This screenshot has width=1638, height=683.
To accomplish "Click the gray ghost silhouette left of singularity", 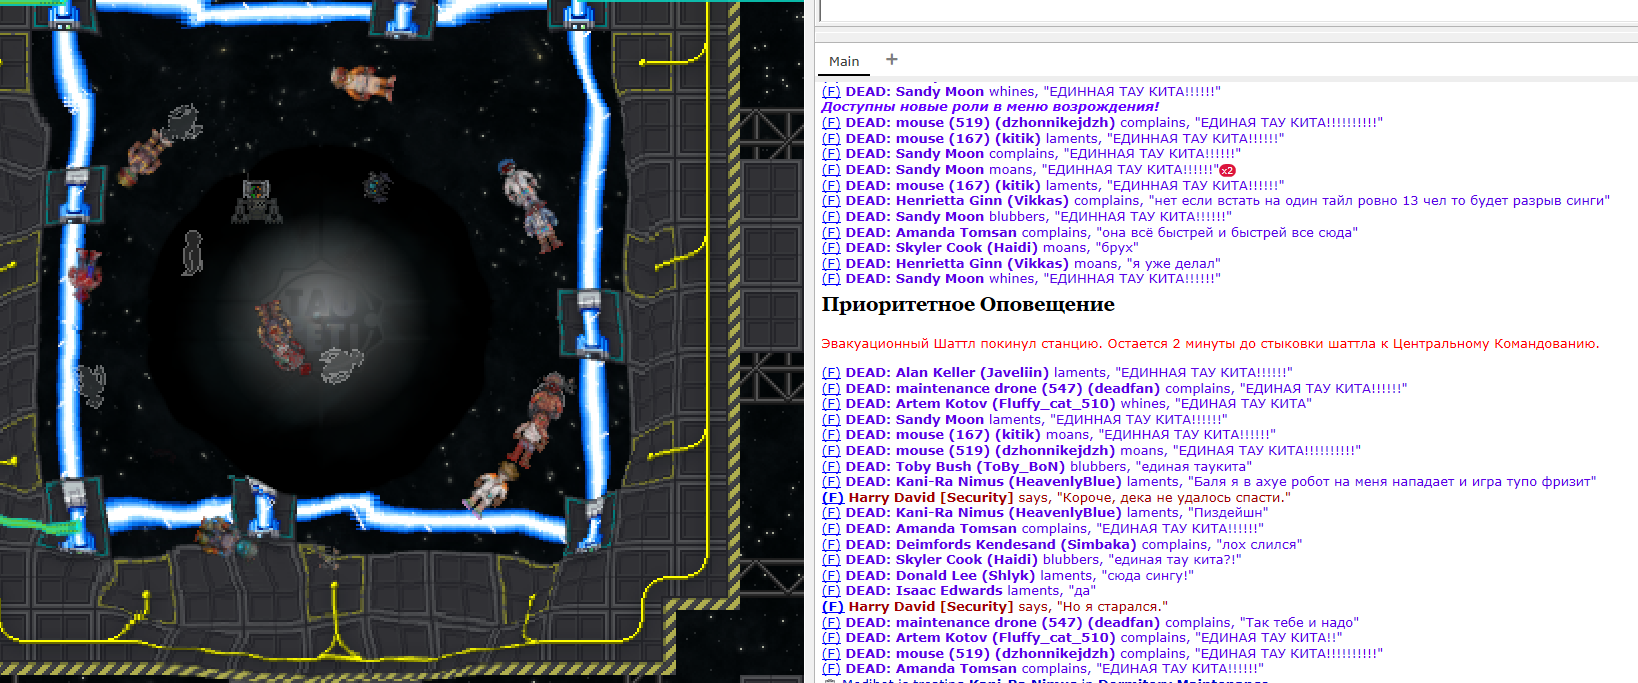I will point(192,252).
